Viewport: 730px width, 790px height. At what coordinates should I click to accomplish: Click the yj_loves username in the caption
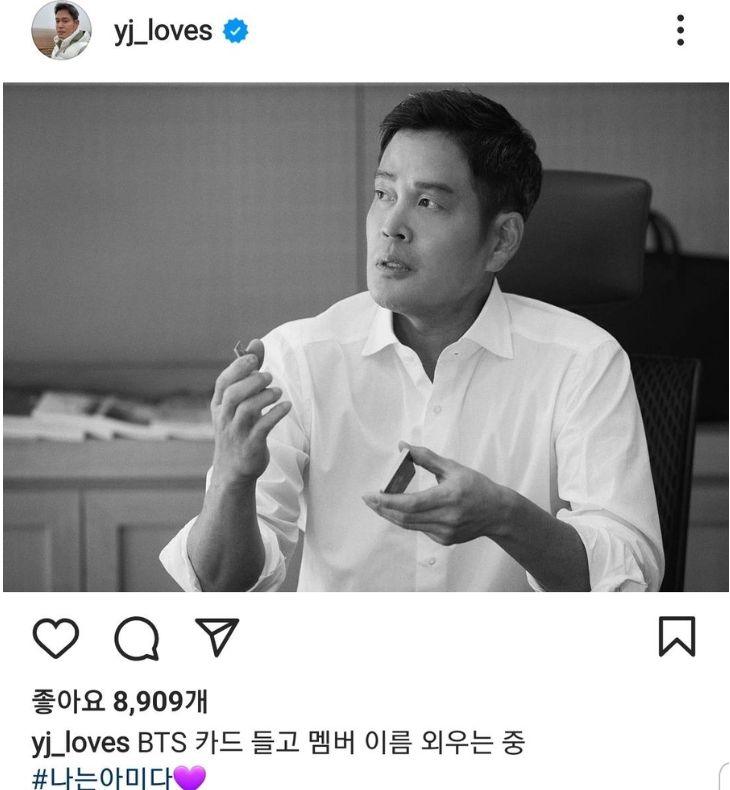[81, 744]
